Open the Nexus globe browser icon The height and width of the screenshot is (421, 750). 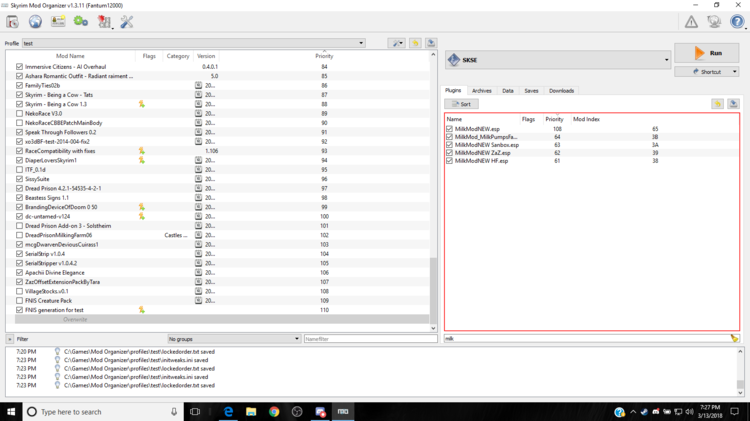coord(35,22)
